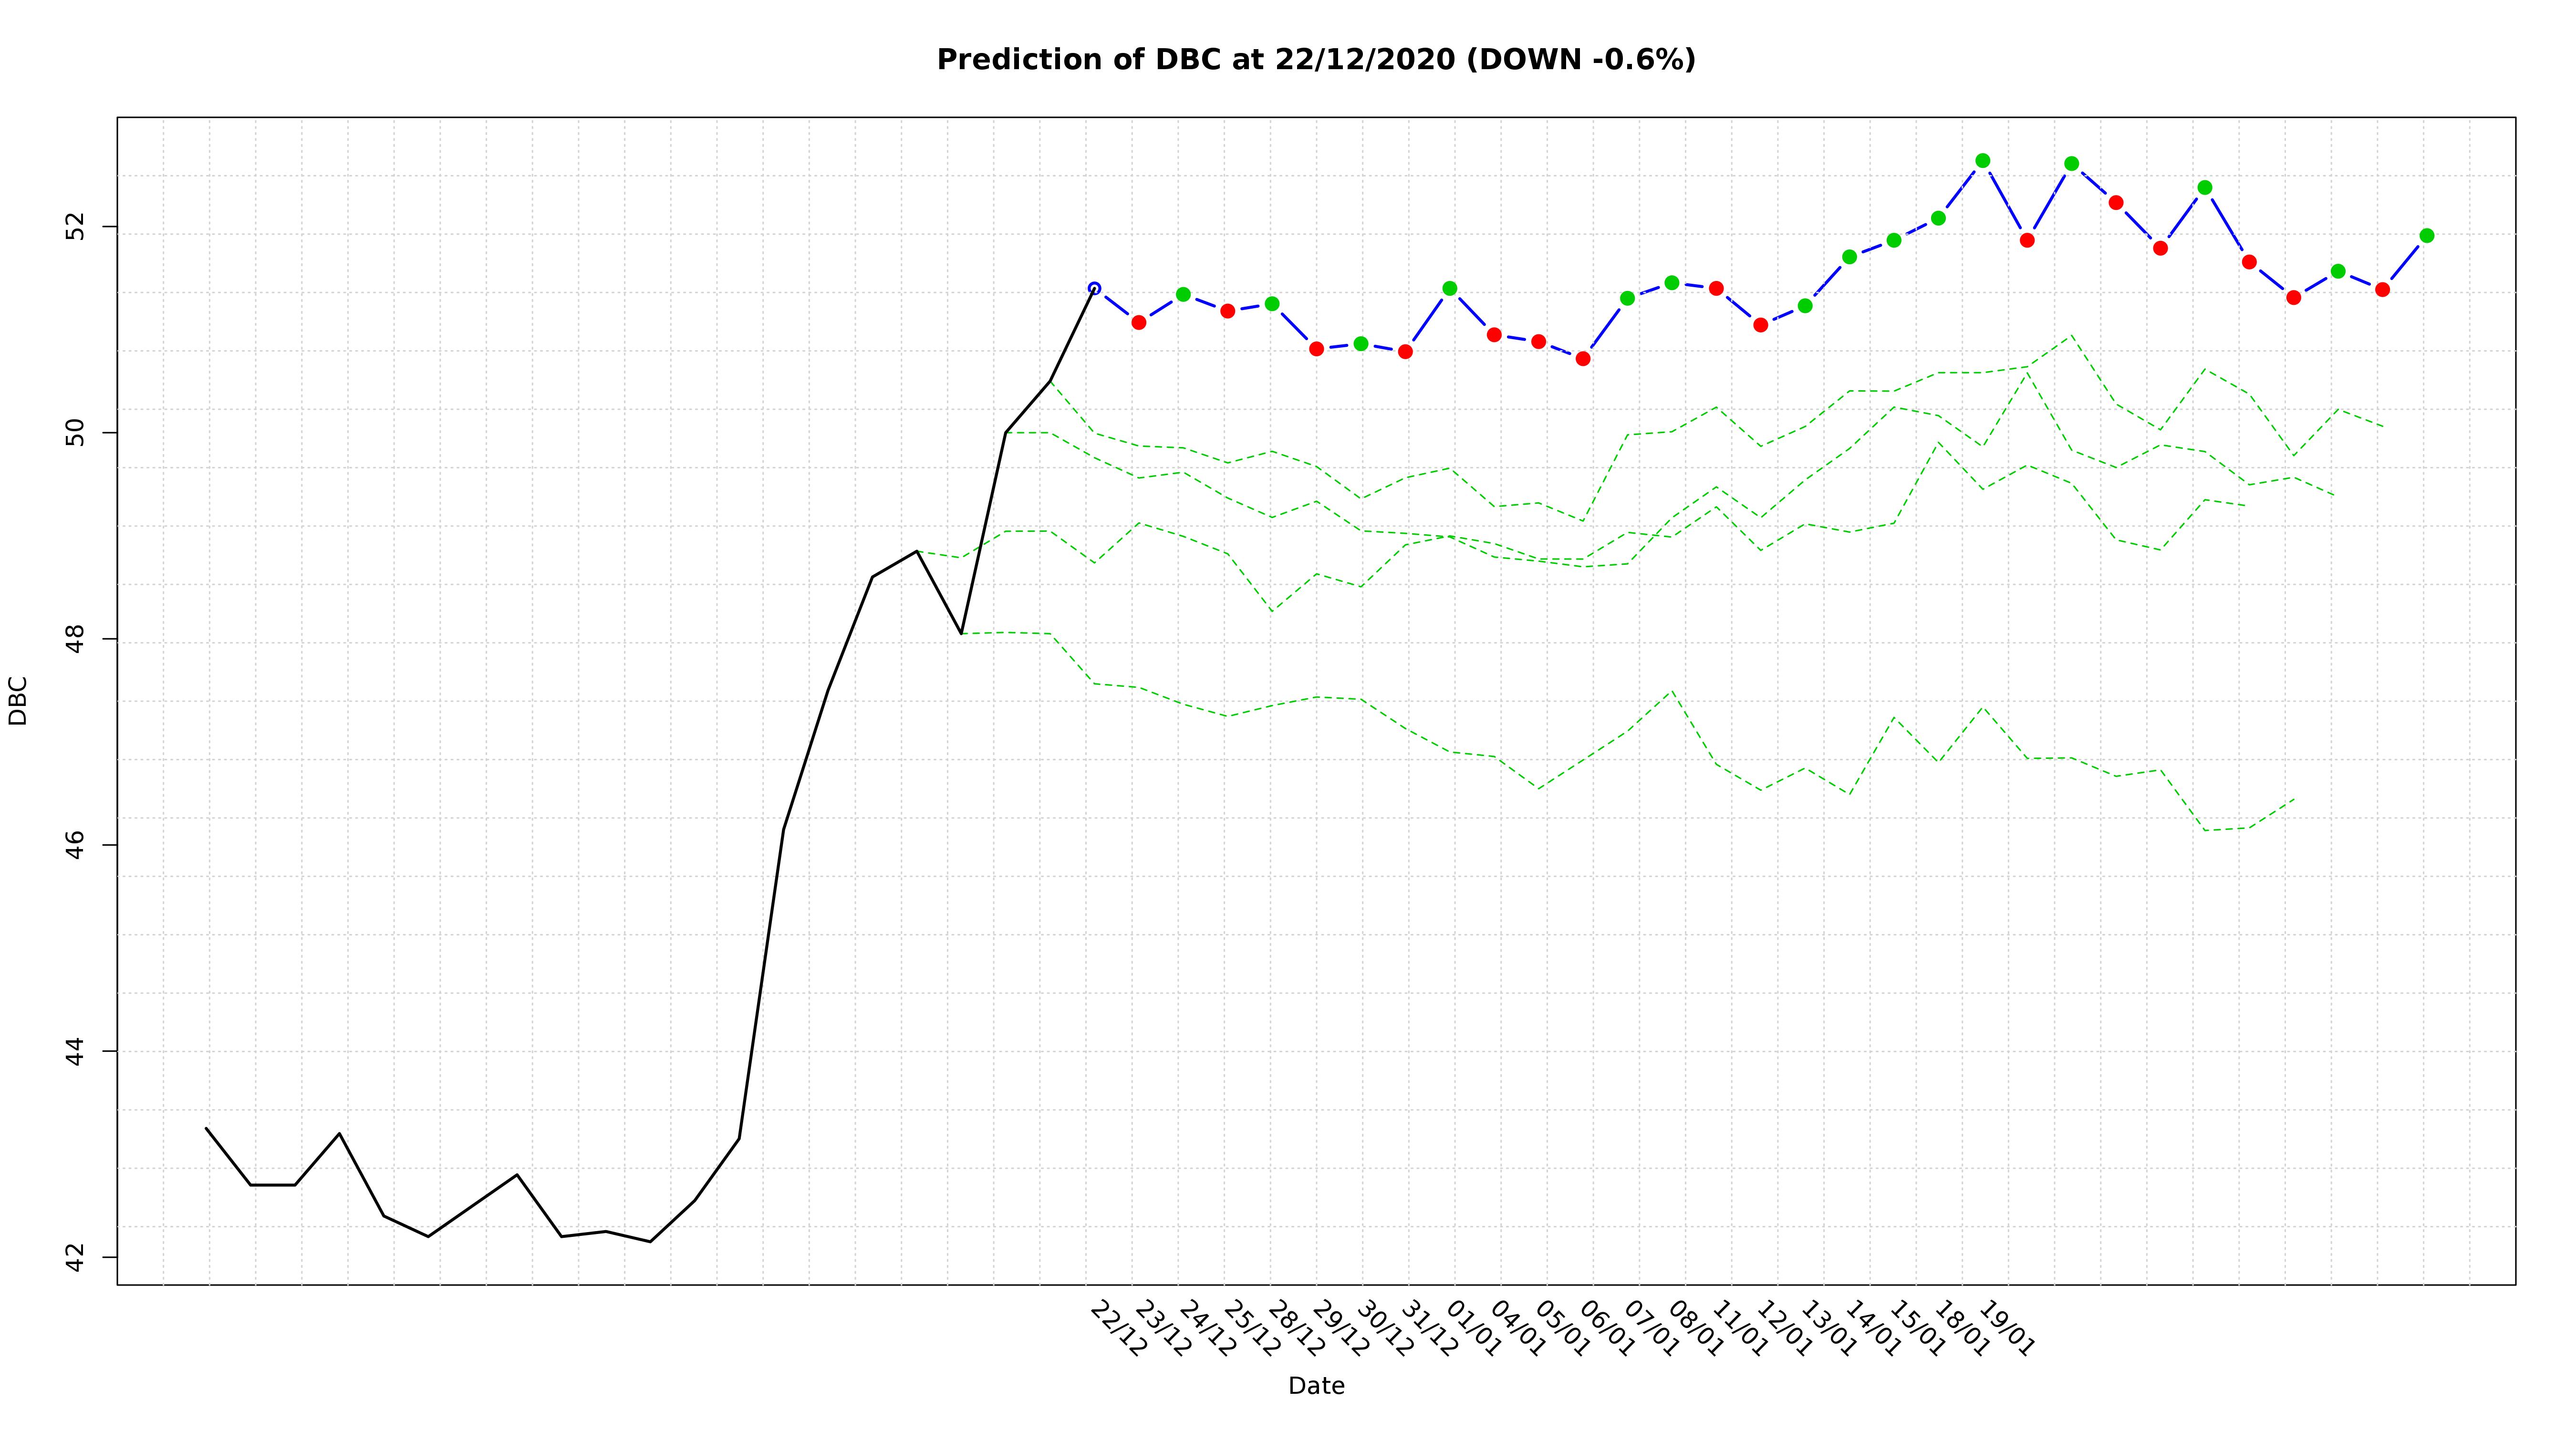This screenshot has width=2576, height=1431.
Task: Click the '48' y-axis tick label
Action: point(76,639)
